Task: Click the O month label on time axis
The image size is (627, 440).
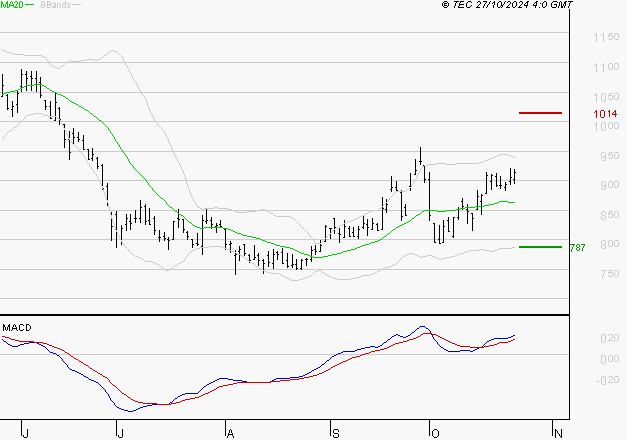Action: coord(435,434)
